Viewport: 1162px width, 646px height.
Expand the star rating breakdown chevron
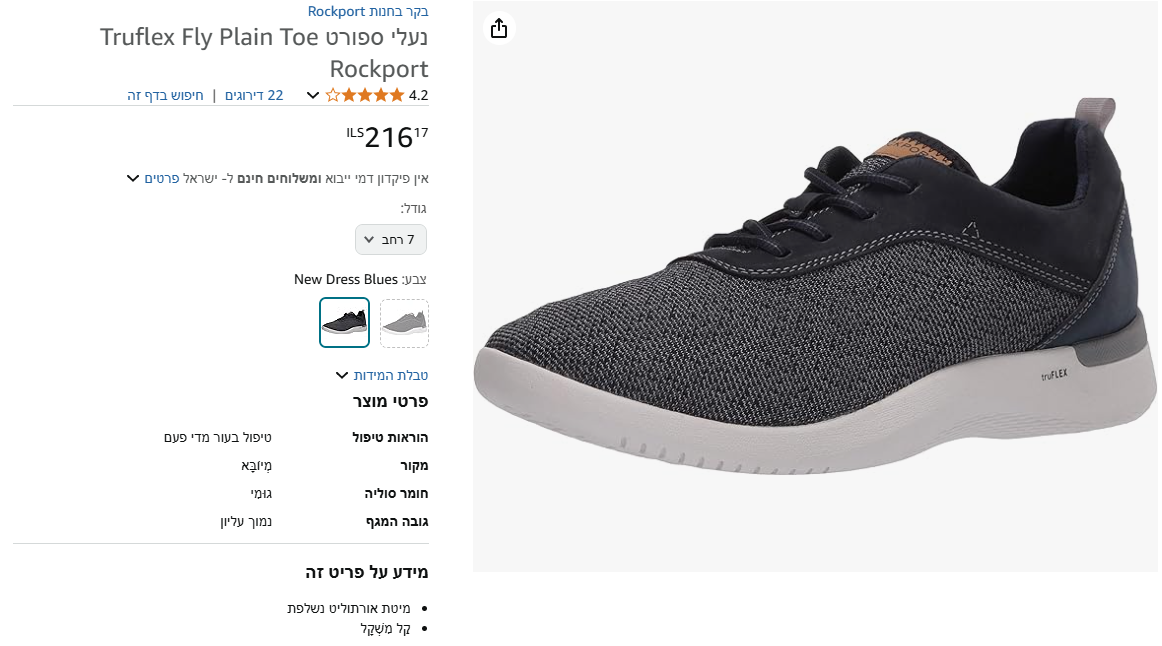point(311,94)
